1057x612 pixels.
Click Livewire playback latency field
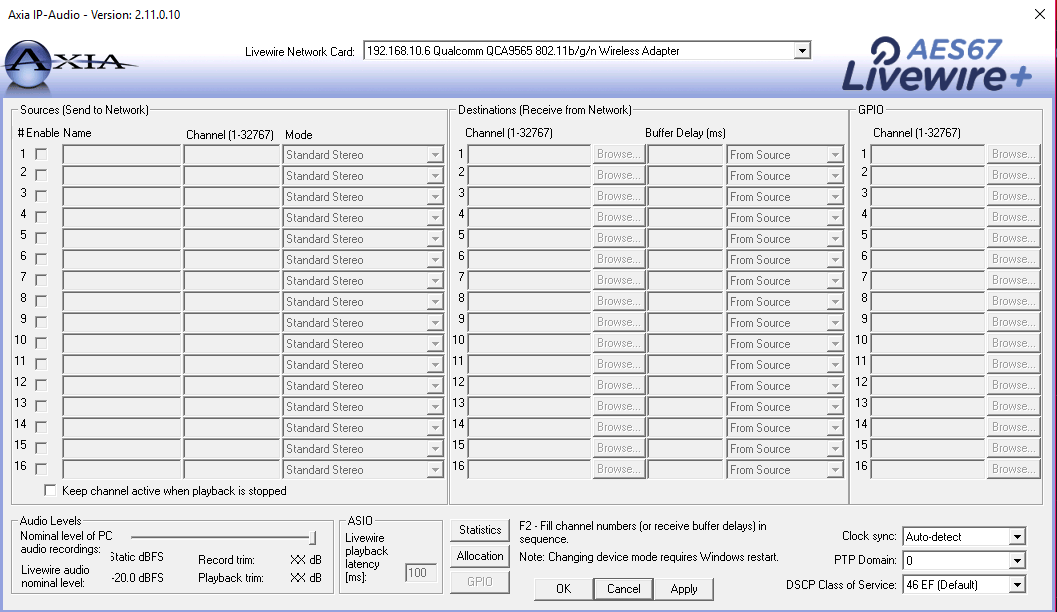pyautogui.click(x=421, y=573)
